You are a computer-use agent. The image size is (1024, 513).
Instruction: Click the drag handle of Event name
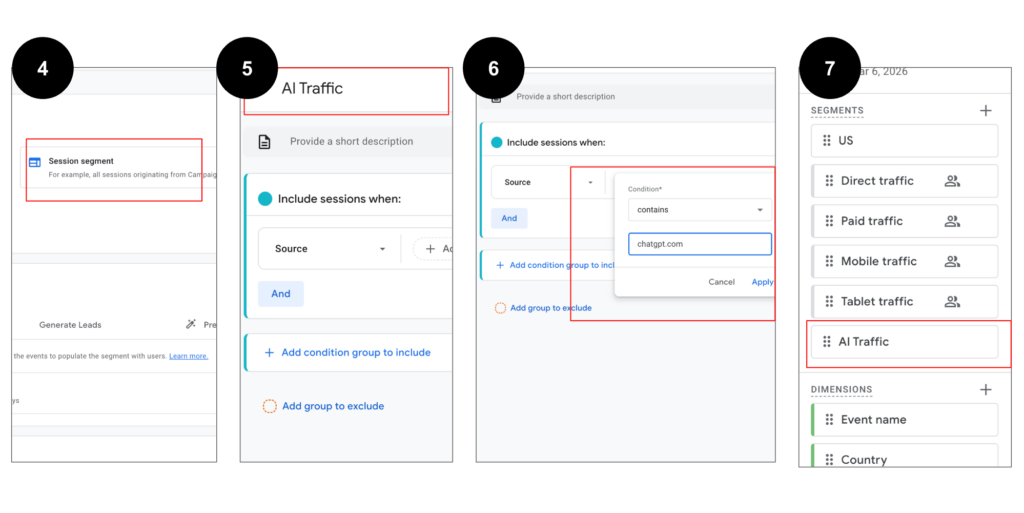pyautogui.click(x=829, y=420)
